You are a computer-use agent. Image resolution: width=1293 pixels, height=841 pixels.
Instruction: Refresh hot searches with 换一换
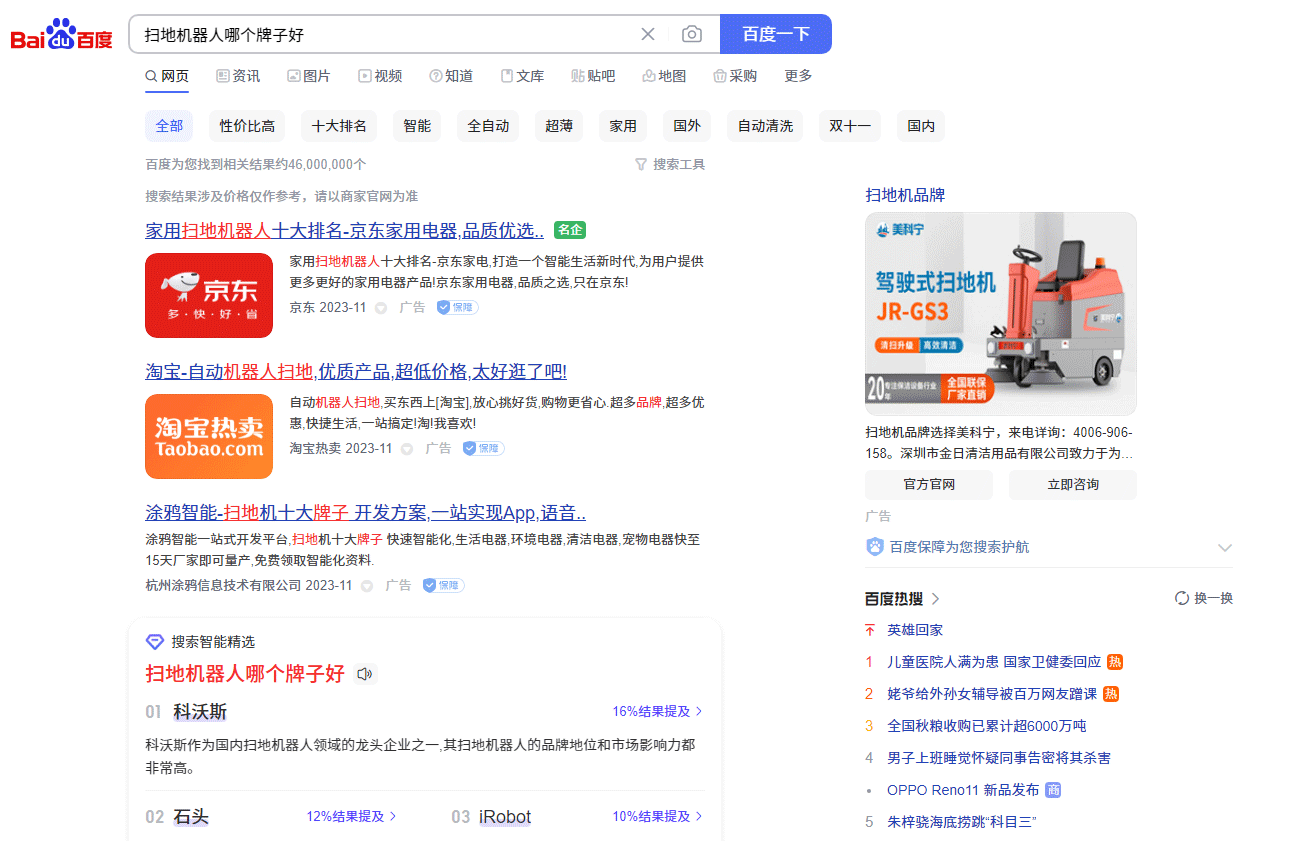point(1204,598)
